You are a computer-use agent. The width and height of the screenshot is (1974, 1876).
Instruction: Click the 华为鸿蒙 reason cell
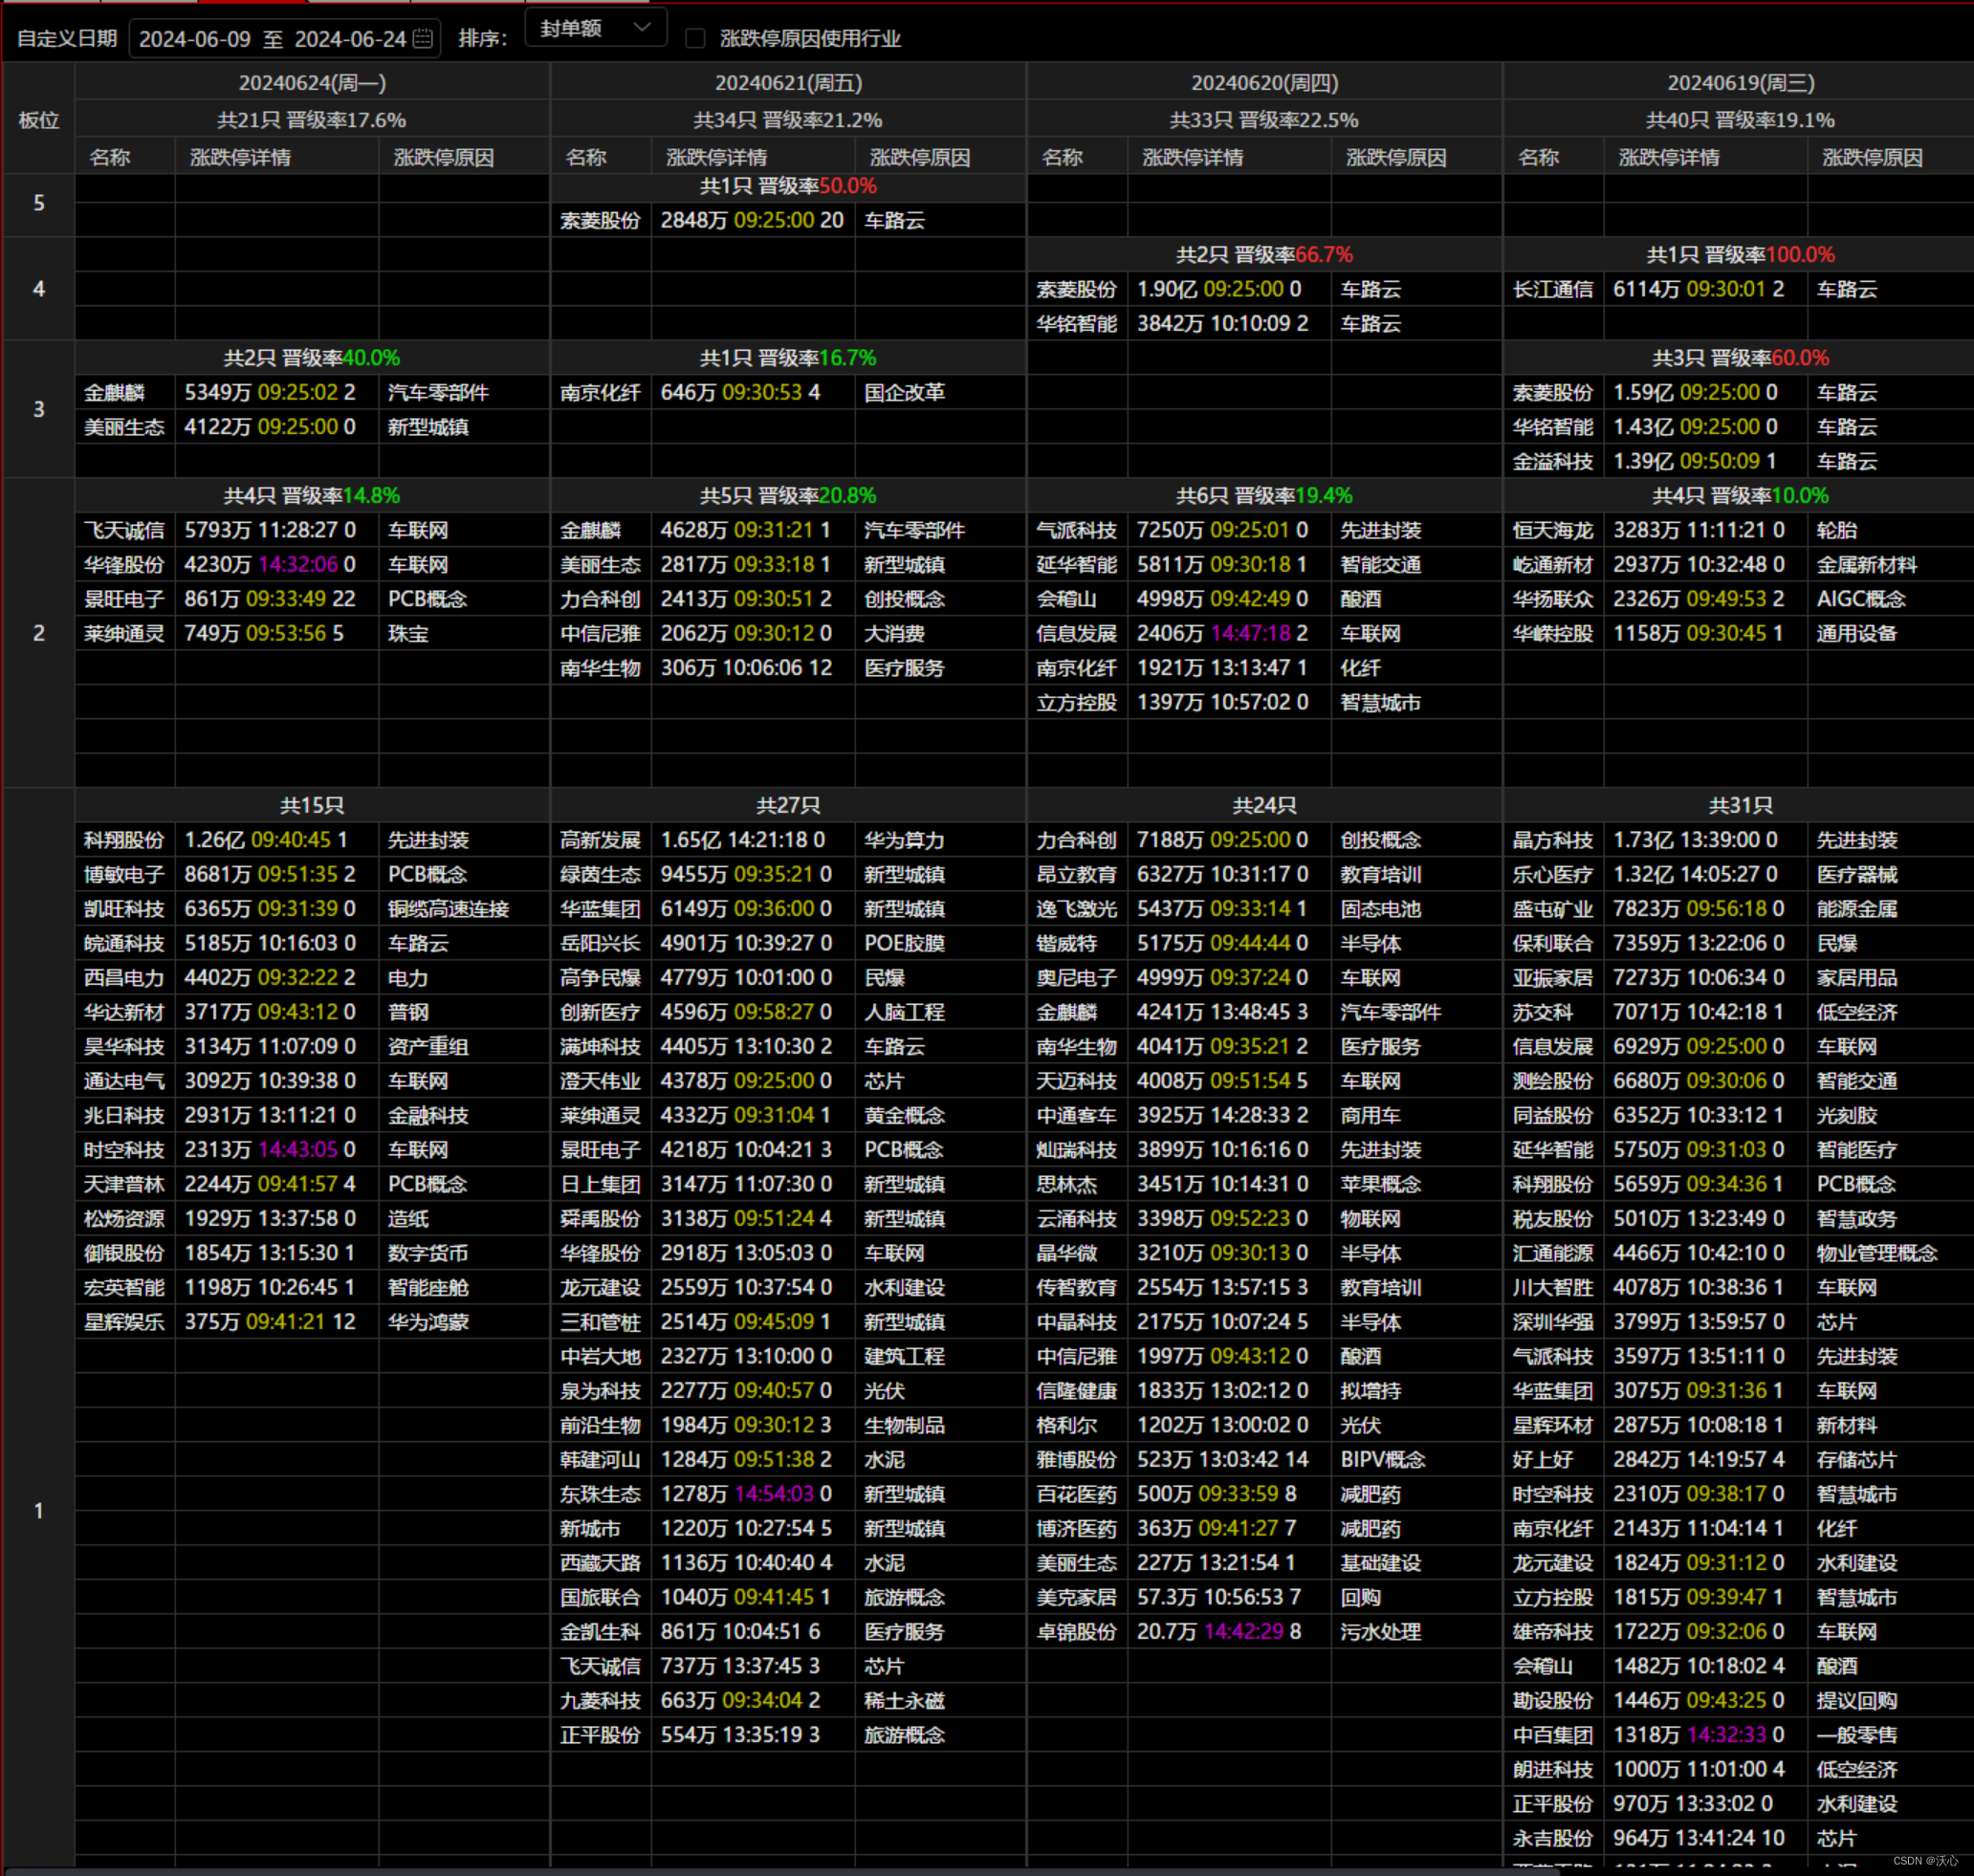pyautogui.click(x=428, y=1322)
